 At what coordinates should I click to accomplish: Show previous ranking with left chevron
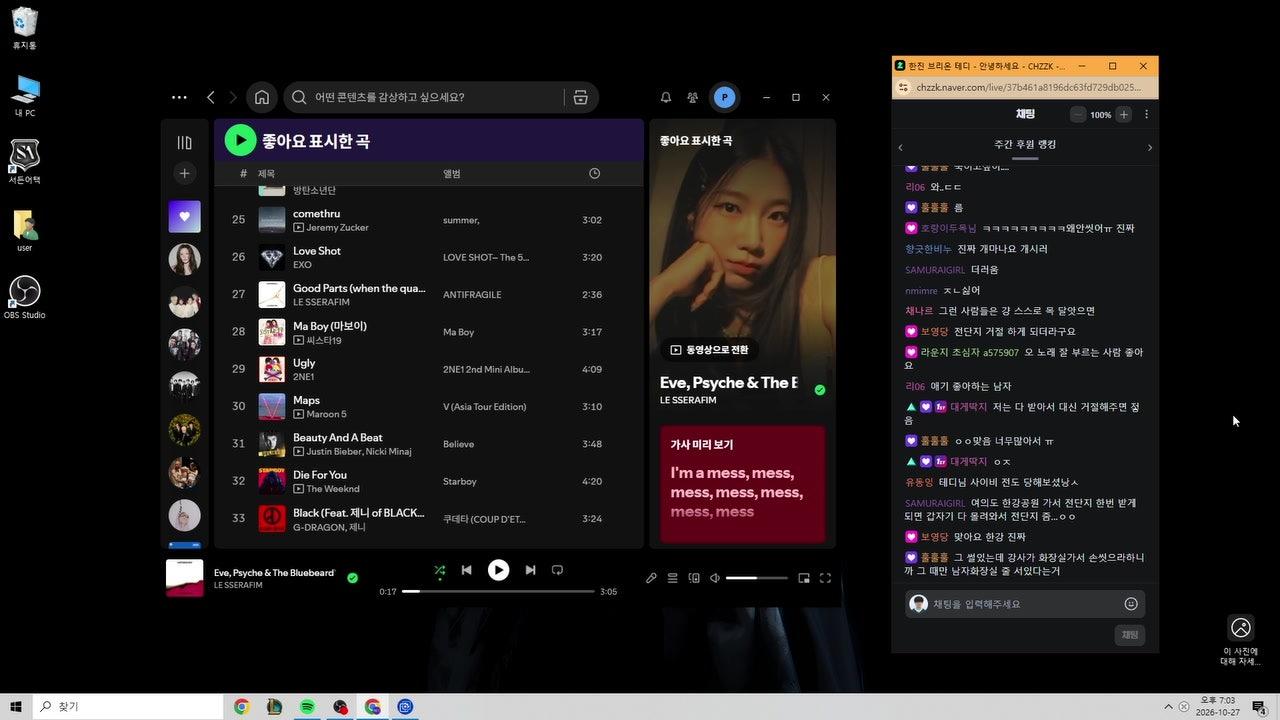(900, 148)
